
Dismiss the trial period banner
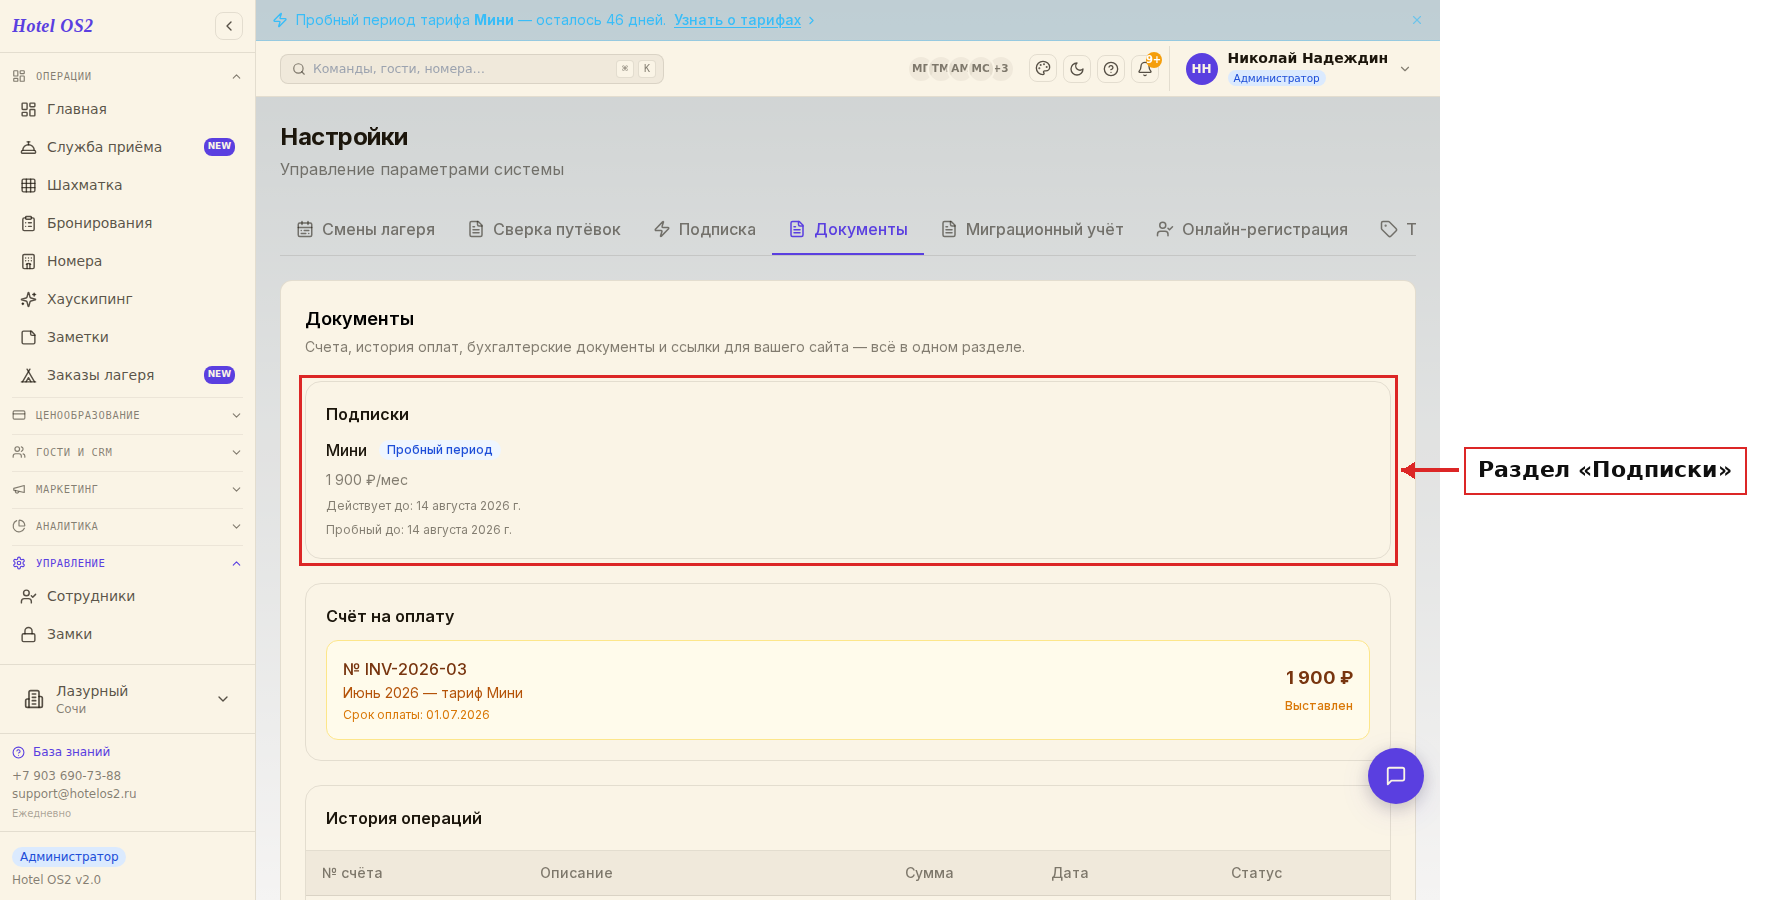[1417, 20]
